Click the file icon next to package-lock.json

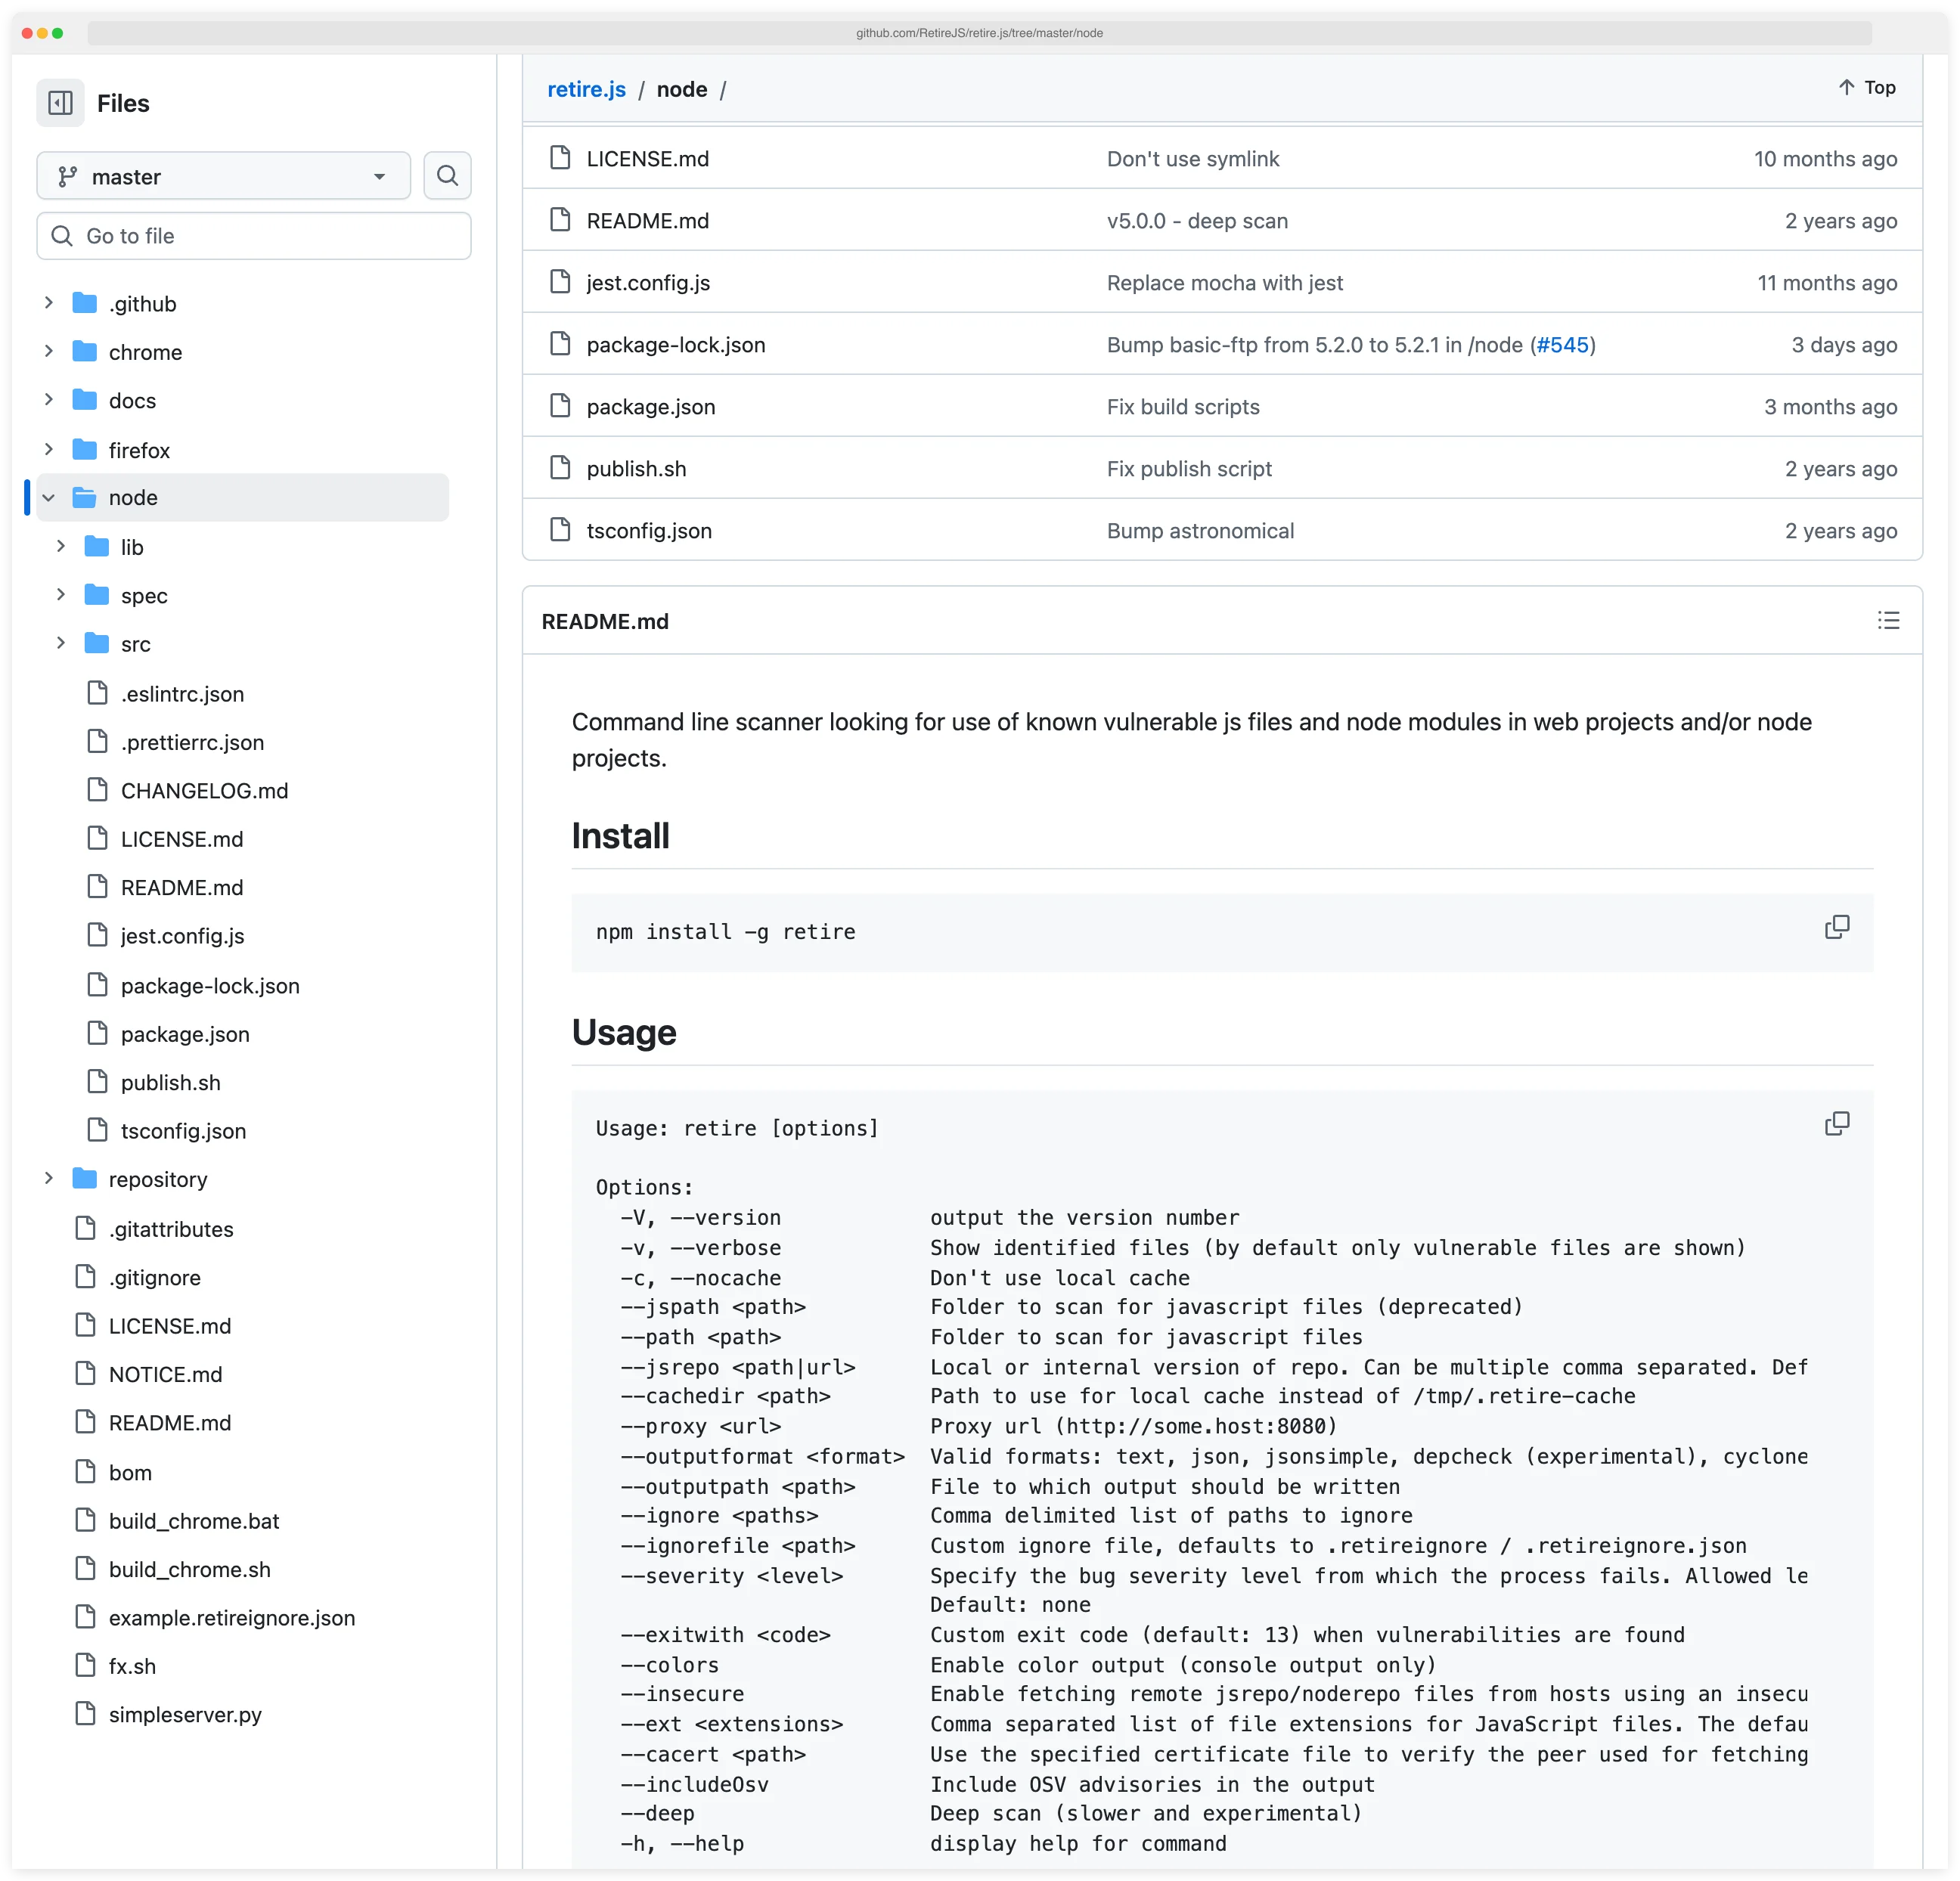pos(560,344)
